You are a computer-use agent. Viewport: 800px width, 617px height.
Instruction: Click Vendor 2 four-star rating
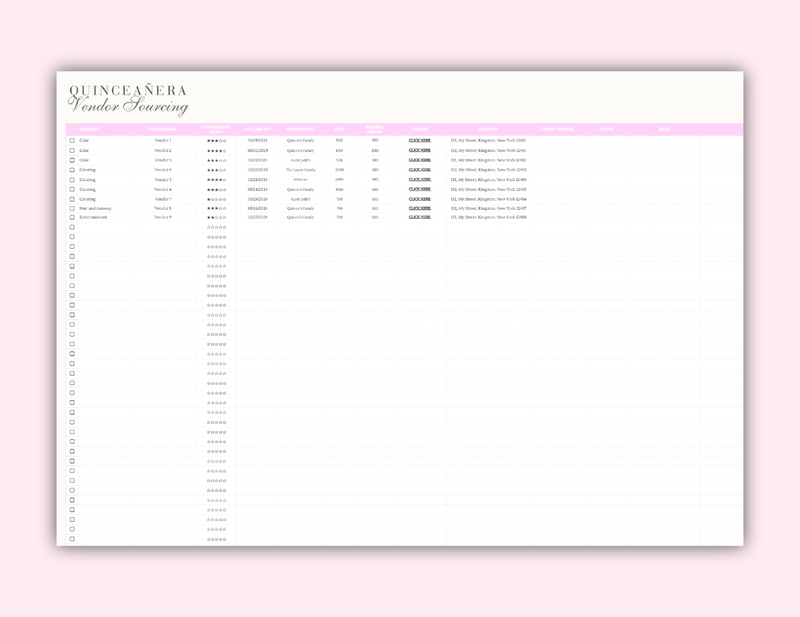(x=216, y=151)
